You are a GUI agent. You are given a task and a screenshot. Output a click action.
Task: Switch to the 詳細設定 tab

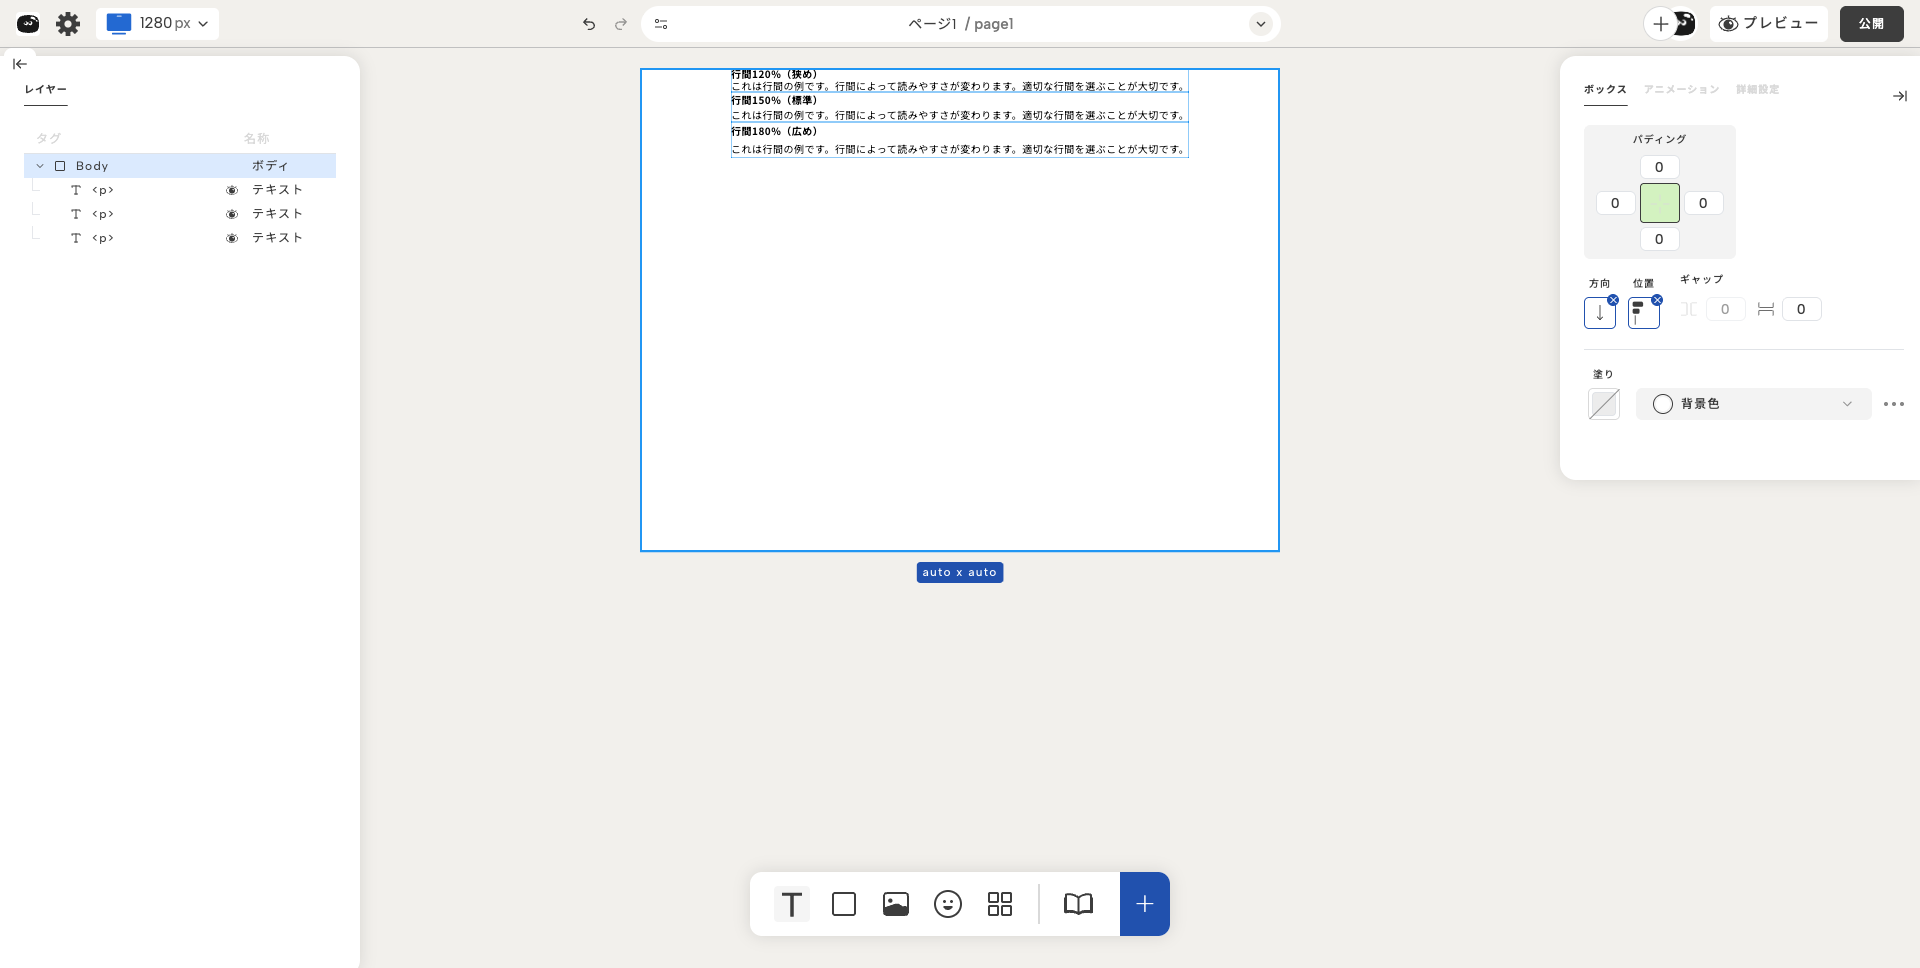(1757, 90)
